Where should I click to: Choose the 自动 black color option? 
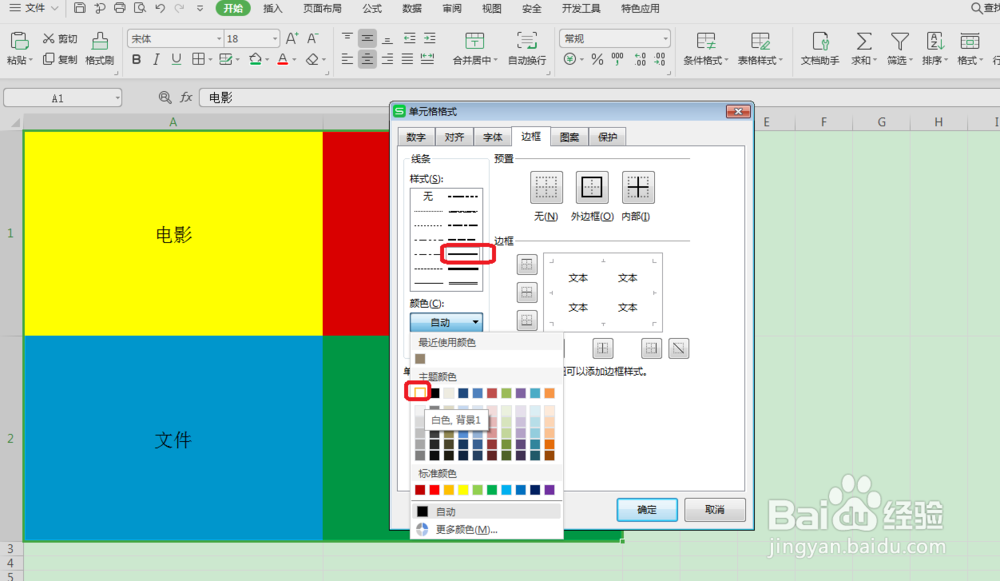coord(487,511)
